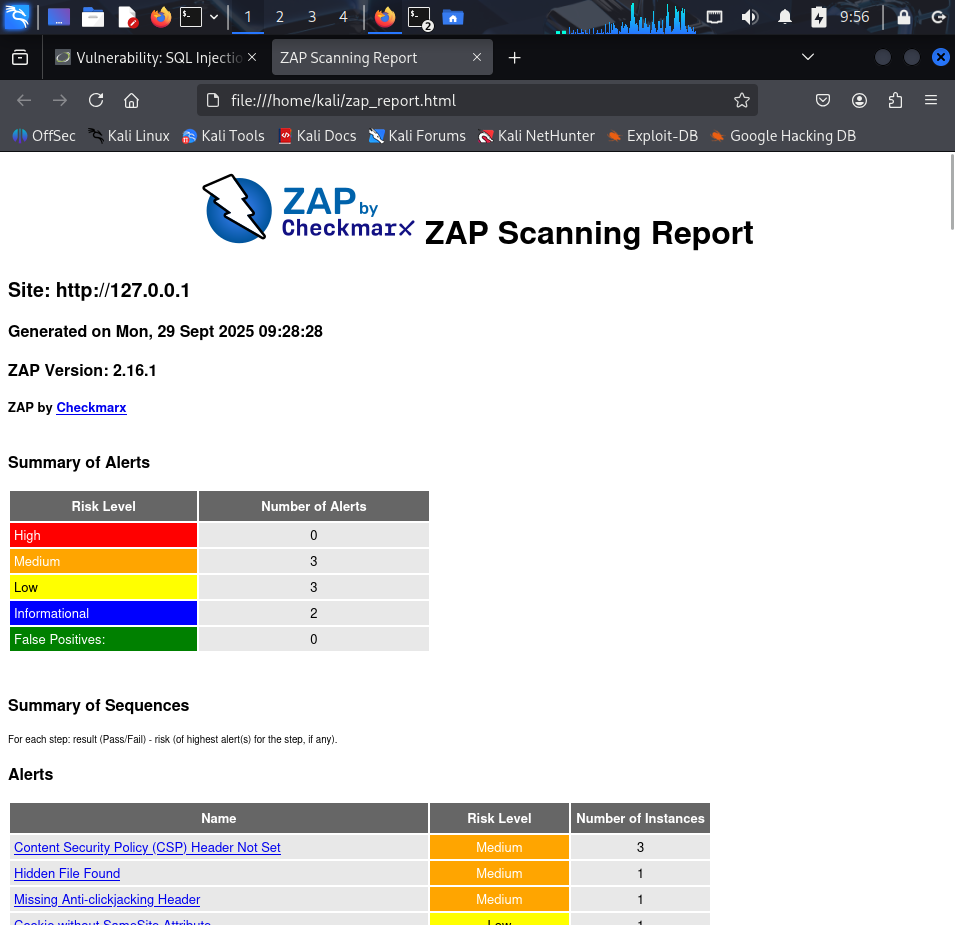Bookmark this page with star icon
The height and width of the screenshot is (925, 955).
click(x=741, y=100)
